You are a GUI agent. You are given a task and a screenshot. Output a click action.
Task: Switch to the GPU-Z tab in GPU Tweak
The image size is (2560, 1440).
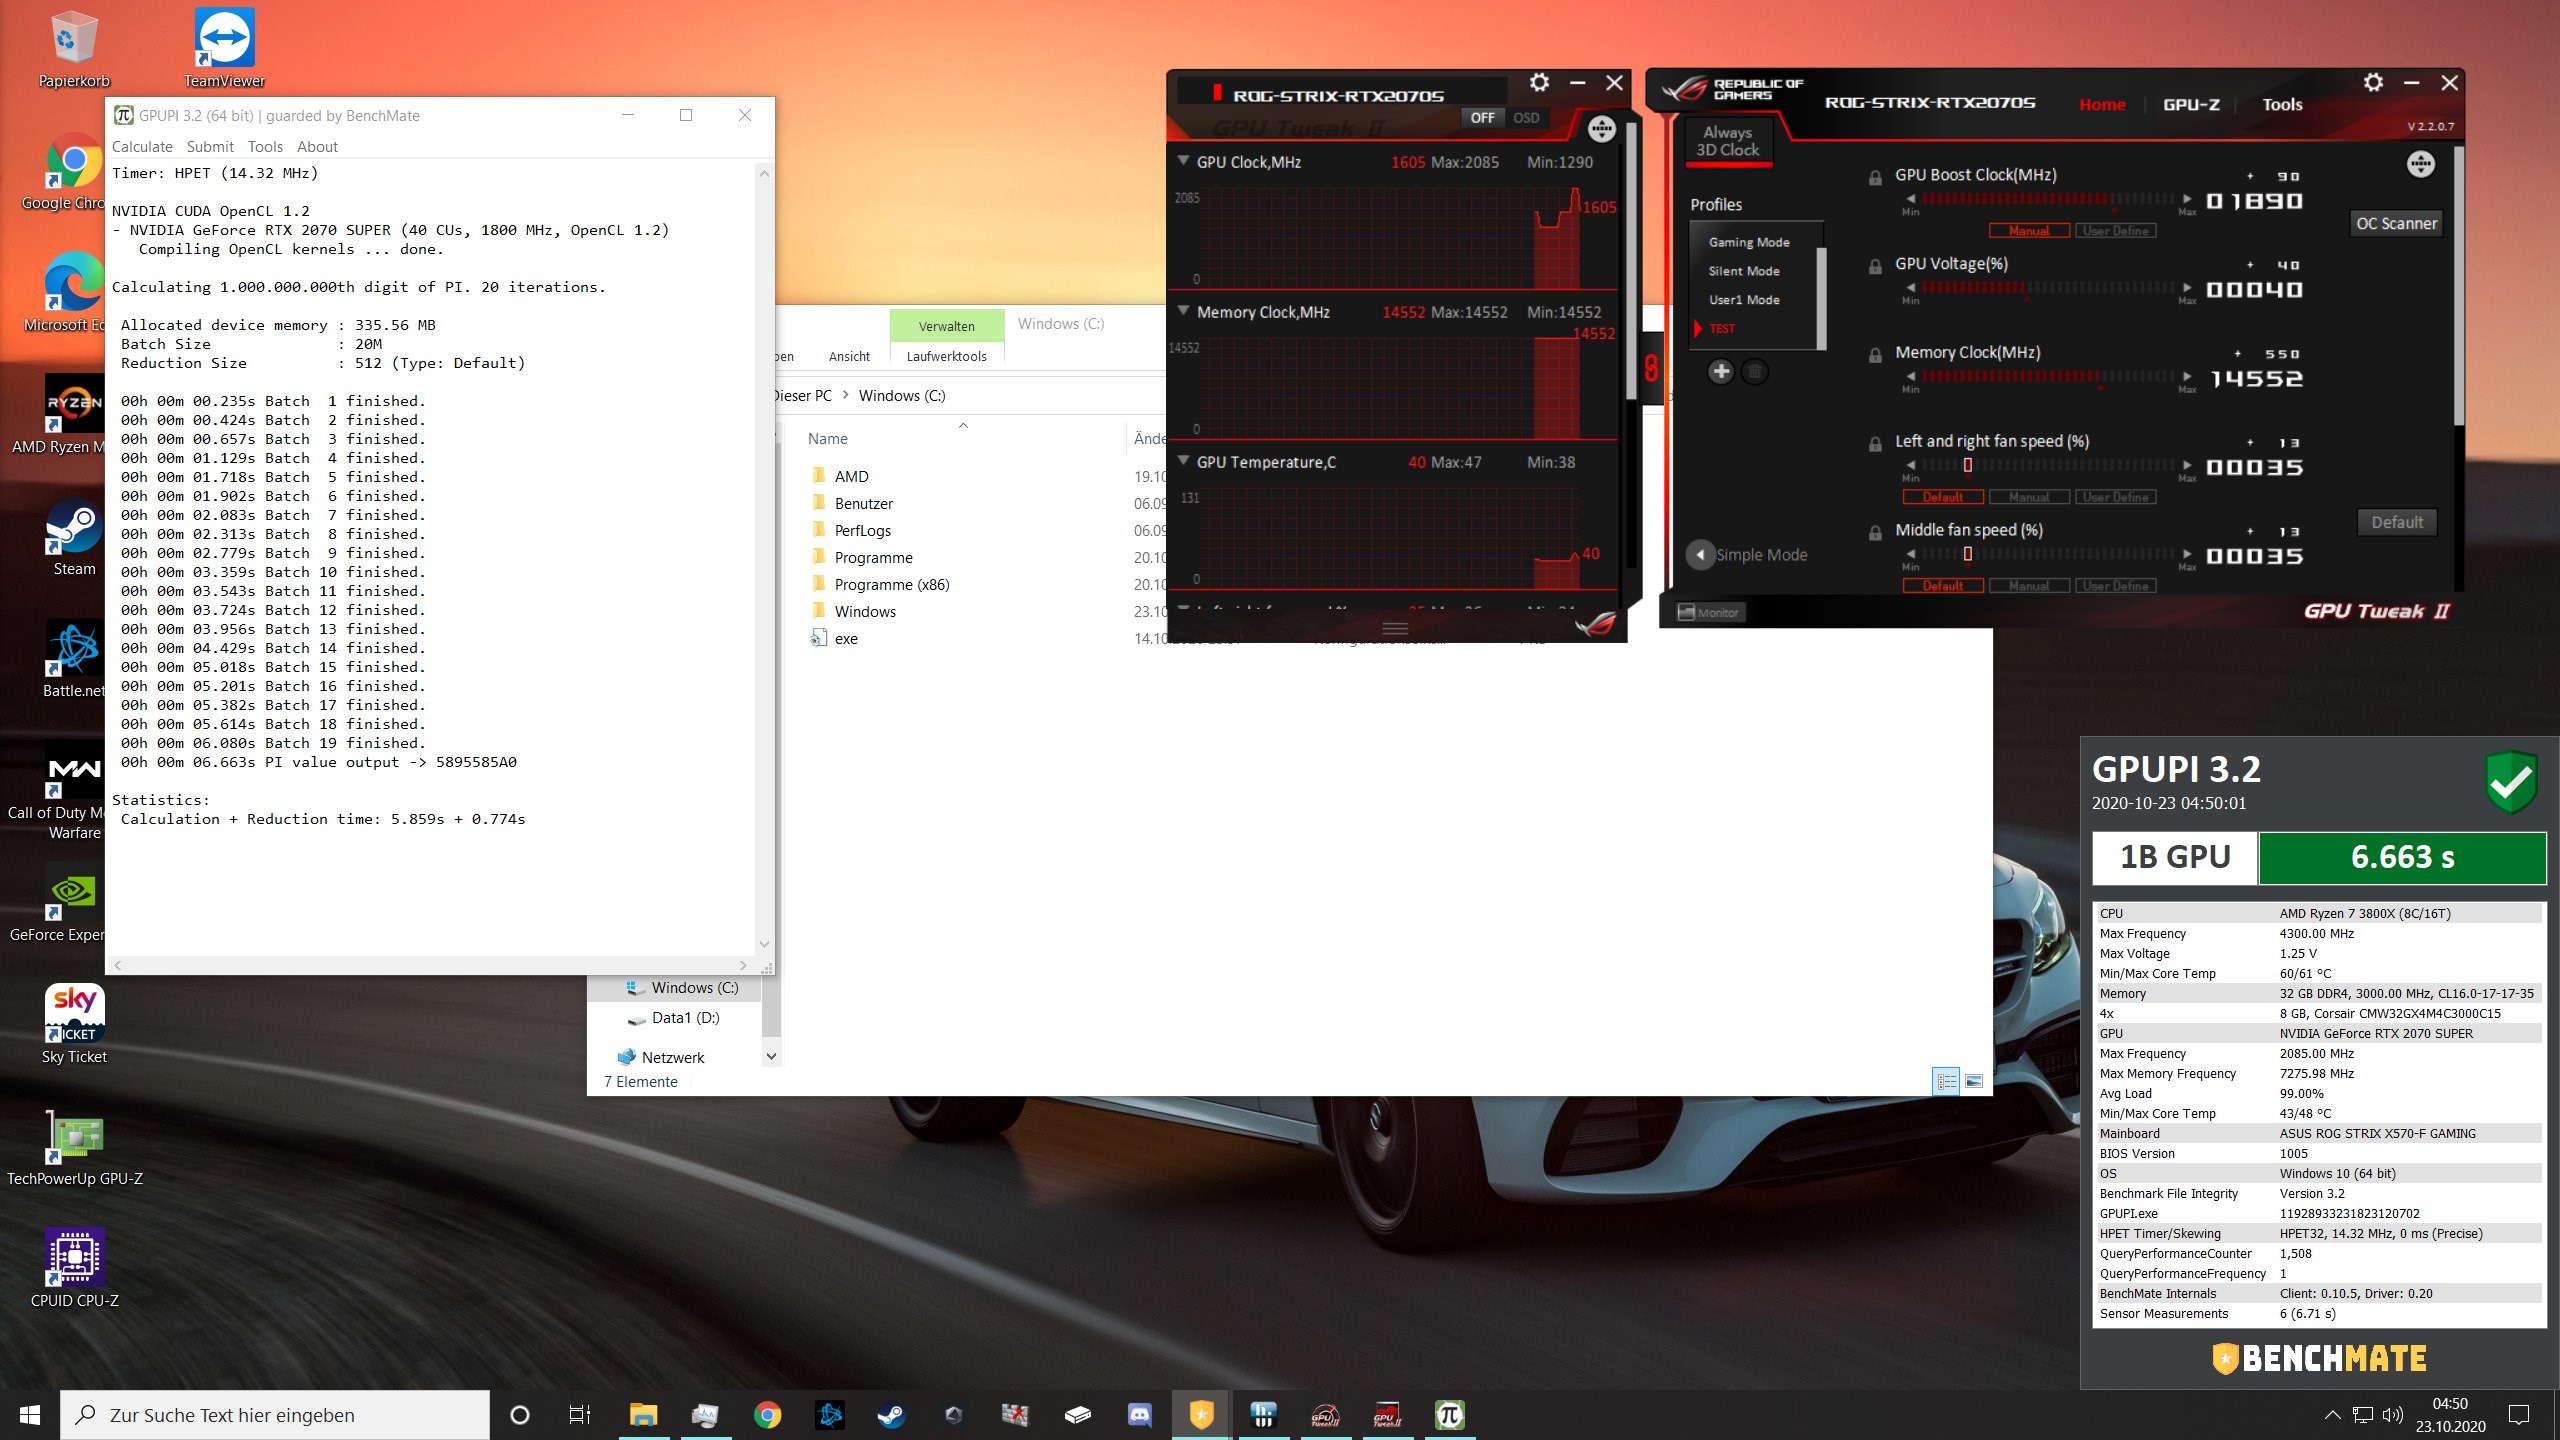tap(2191, 104)
